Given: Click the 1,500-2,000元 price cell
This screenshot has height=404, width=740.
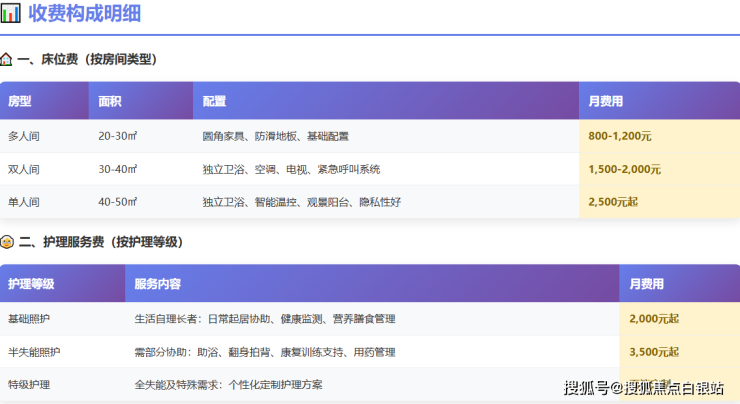Looking at the screenshot, I should point(625,169).
